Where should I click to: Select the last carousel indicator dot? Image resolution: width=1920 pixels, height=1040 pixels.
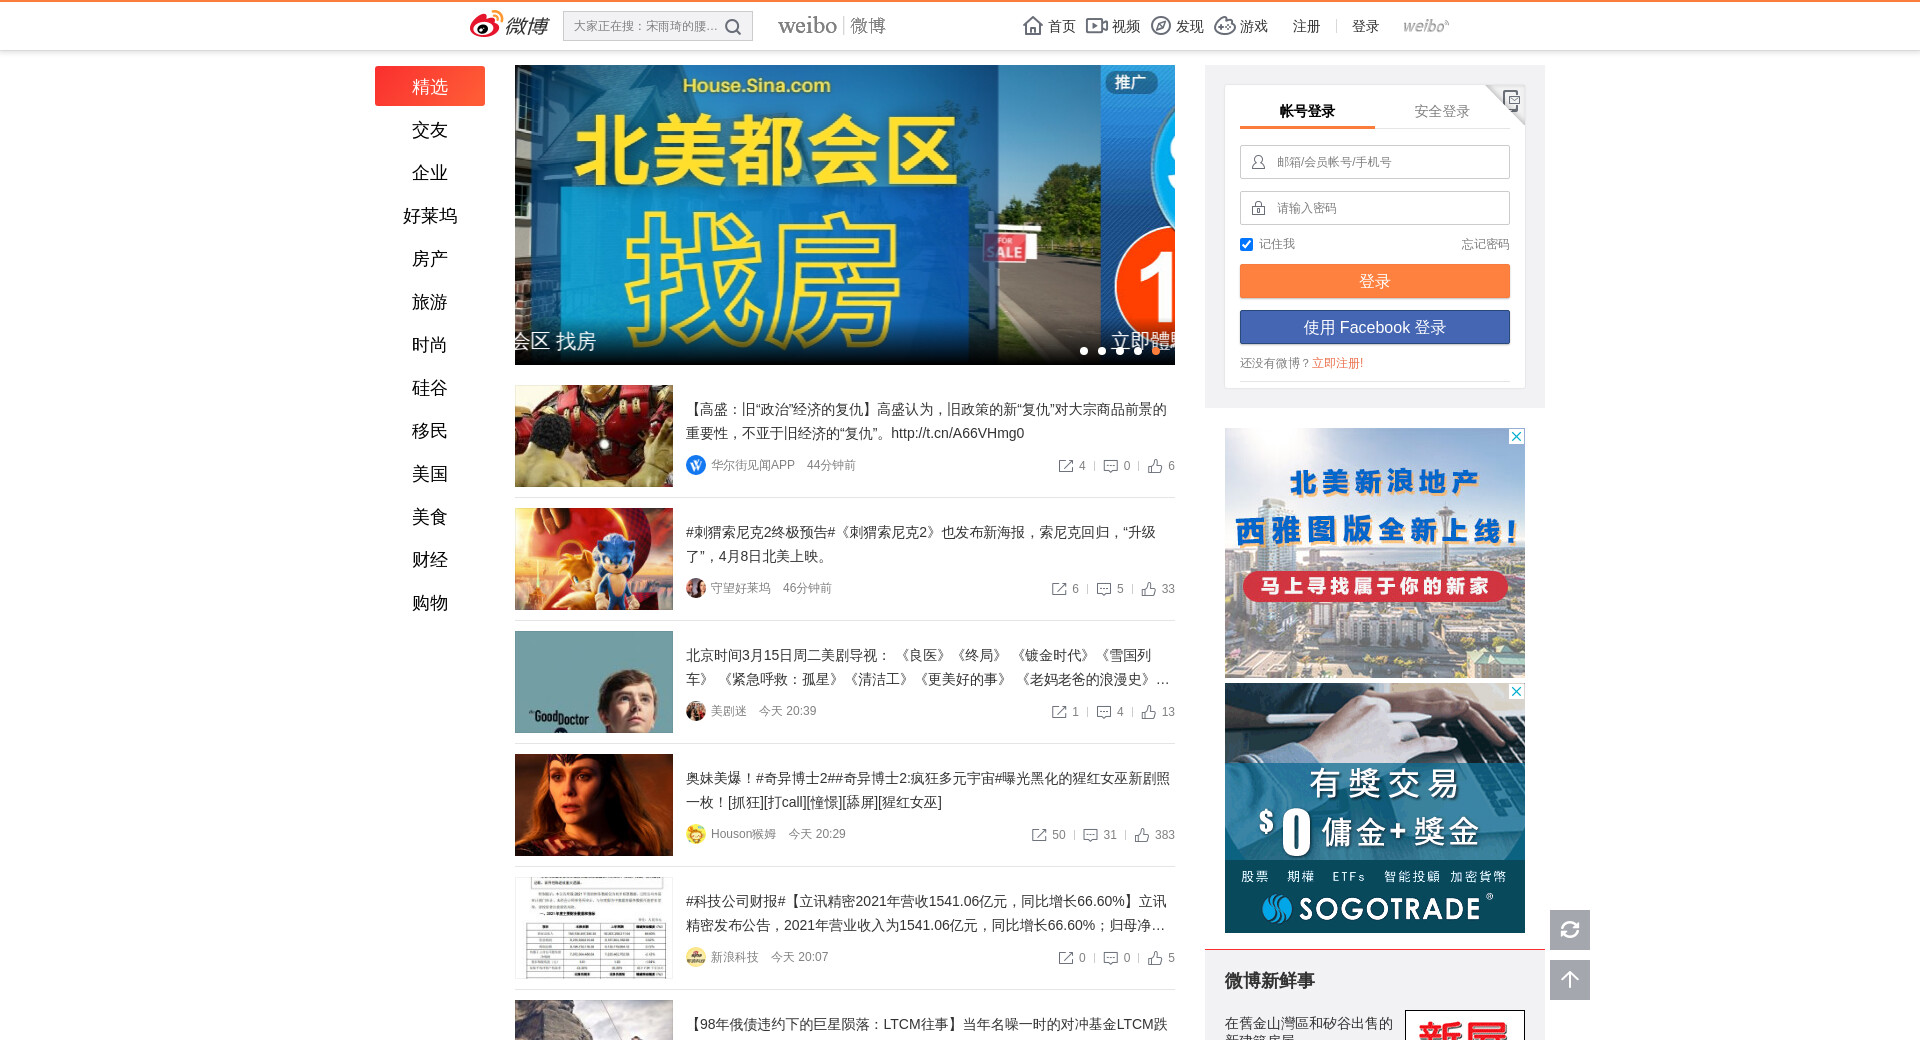click(x=1155, y=351)
